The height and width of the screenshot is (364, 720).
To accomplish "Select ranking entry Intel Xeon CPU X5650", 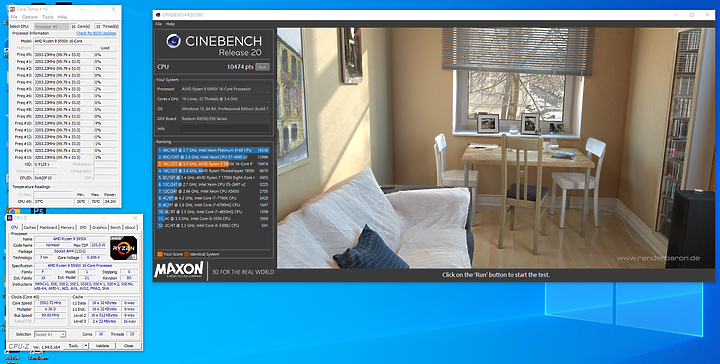I will pyautogui.click(x=214, y=191).
